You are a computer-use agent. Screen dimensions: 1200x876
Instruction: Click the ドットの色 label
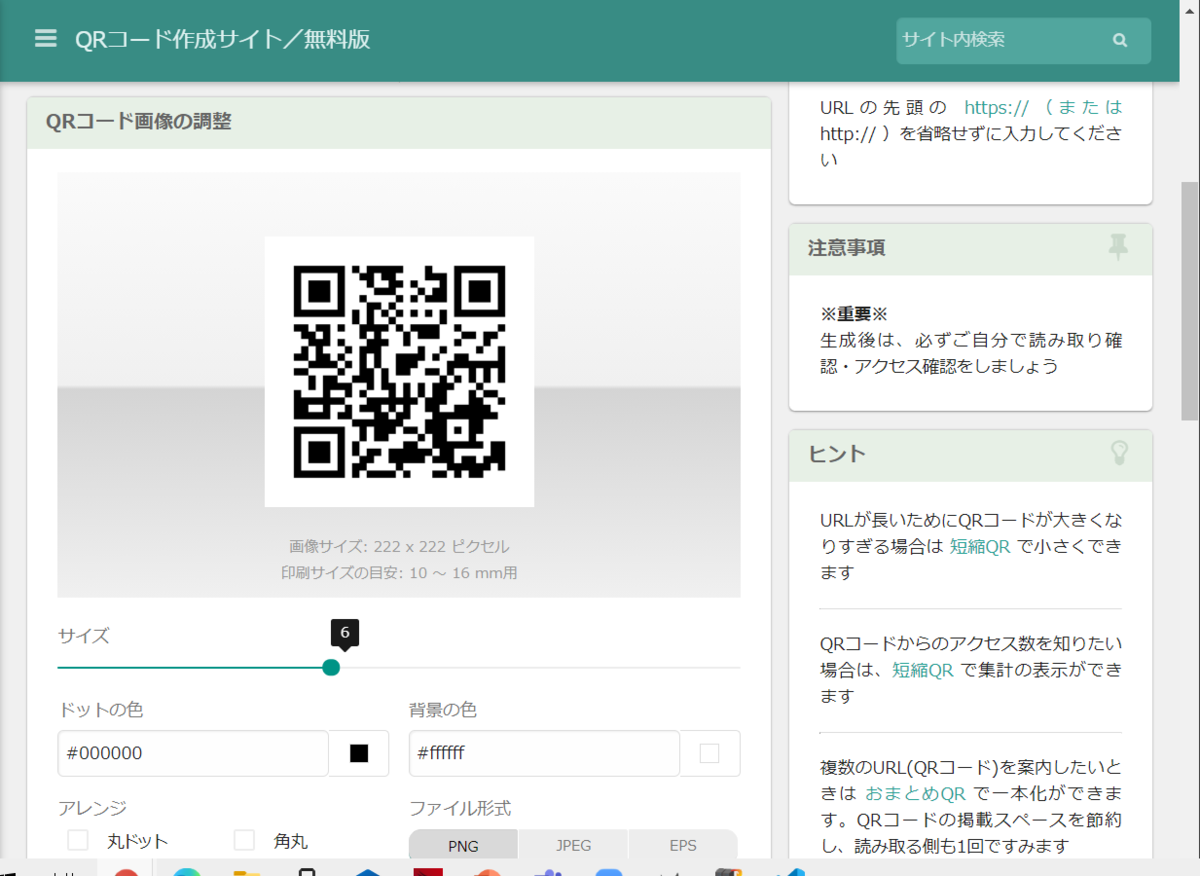[101, 710]
